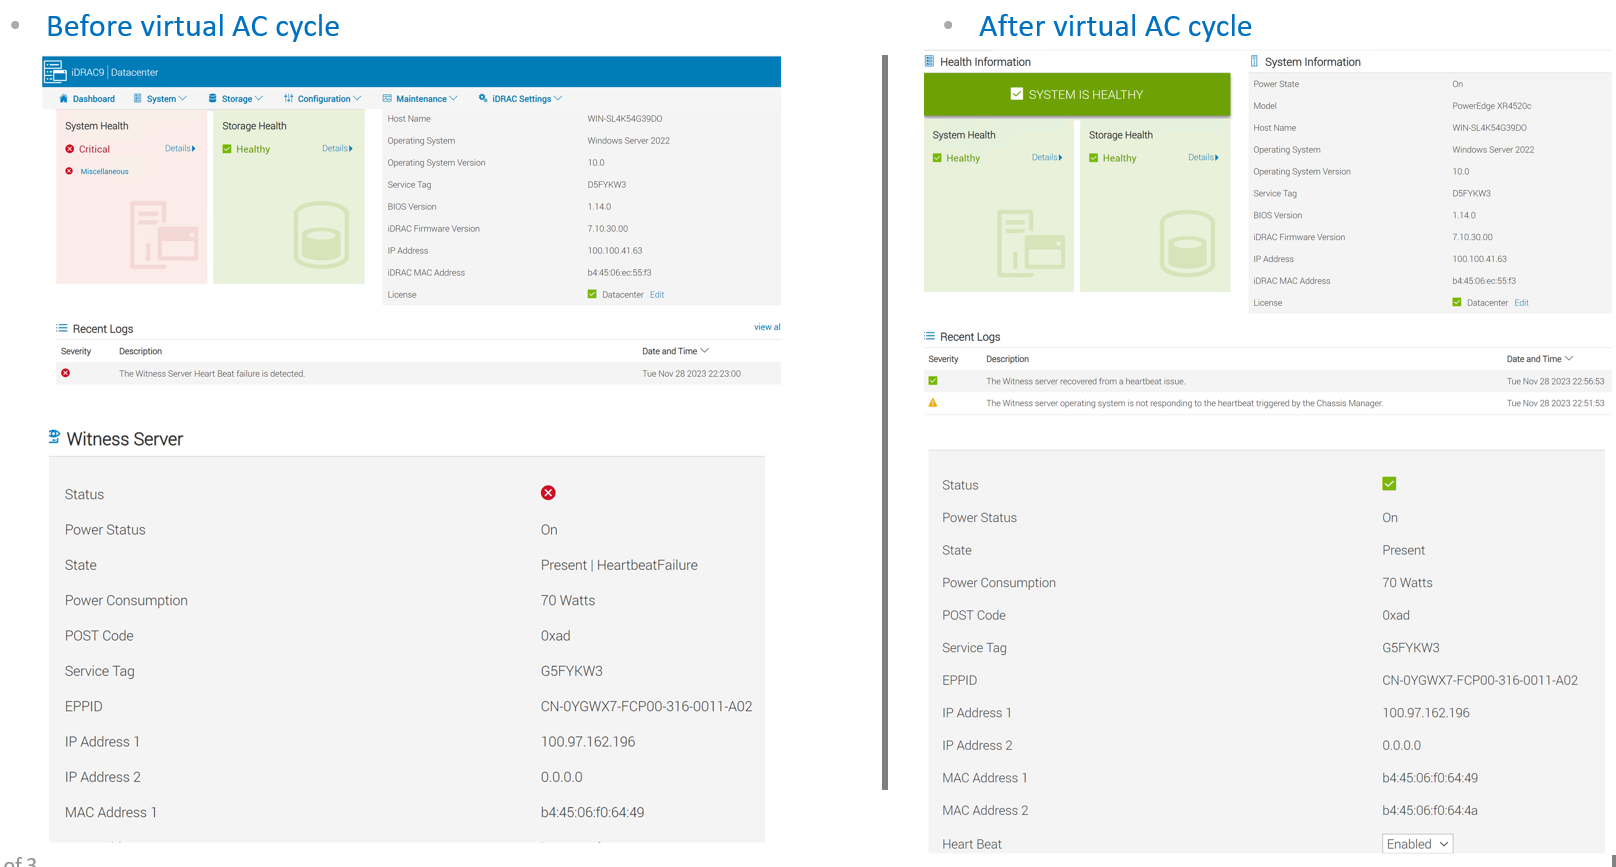1616x867 pixels.
Task: Open the Configuration dropdown menu
Action: (x=323, y=99)
